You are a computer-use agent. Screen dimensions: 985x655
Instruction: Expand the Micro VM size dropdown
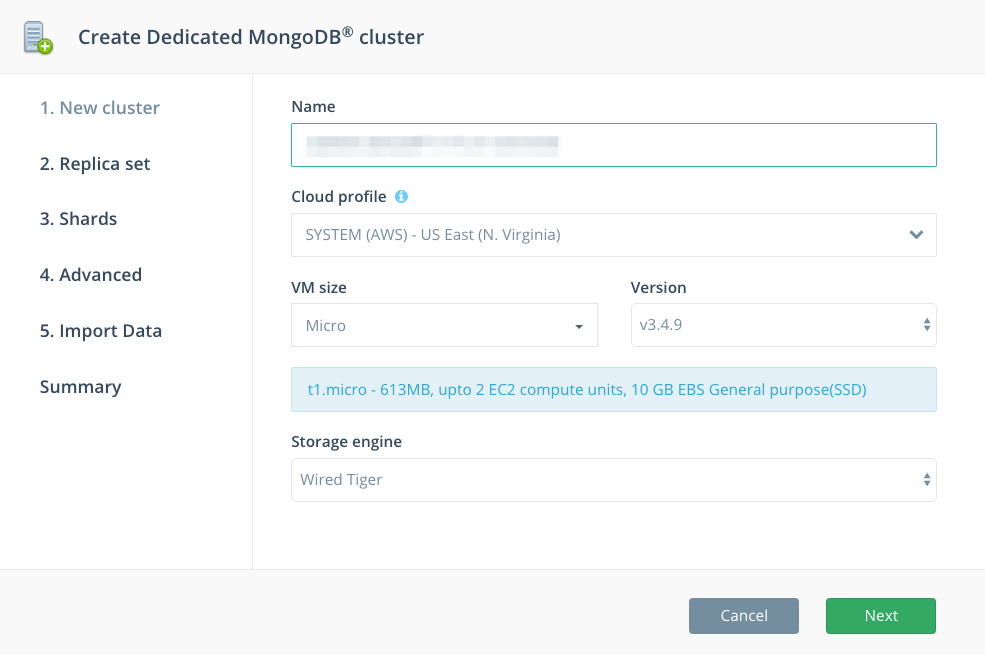(444, 325)
